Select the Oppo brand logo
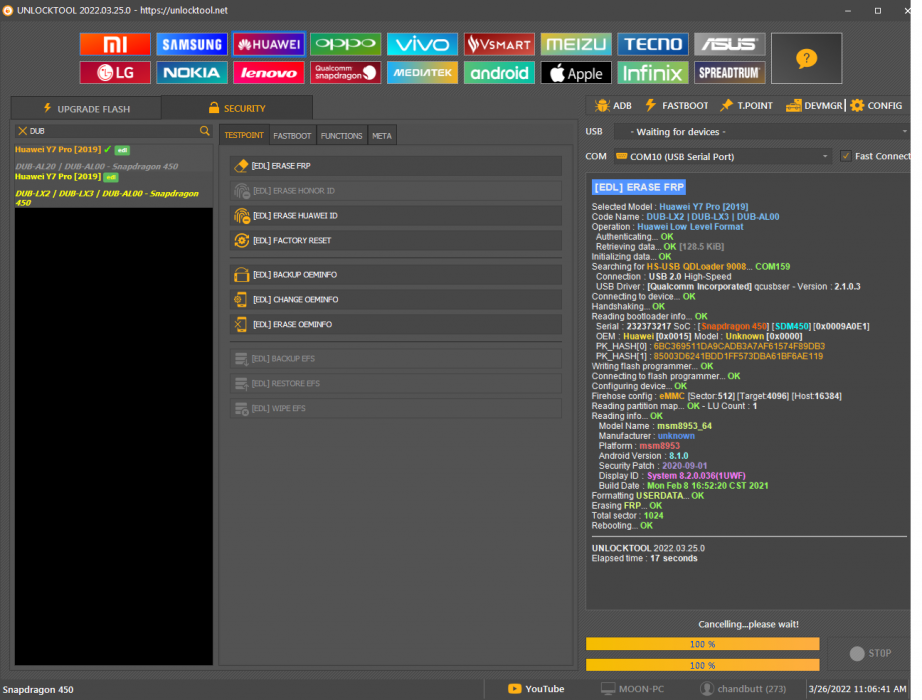Image resolution: width=922 pixels, height=700 pixels. [346, 44]
